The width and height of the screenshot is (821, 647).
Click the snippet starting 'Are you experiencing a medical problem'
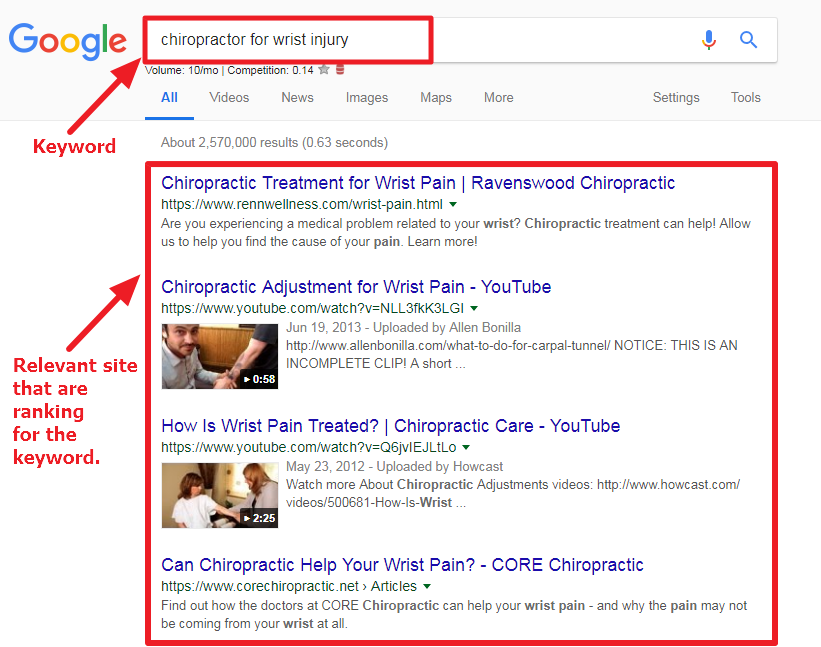pos(456,232)
